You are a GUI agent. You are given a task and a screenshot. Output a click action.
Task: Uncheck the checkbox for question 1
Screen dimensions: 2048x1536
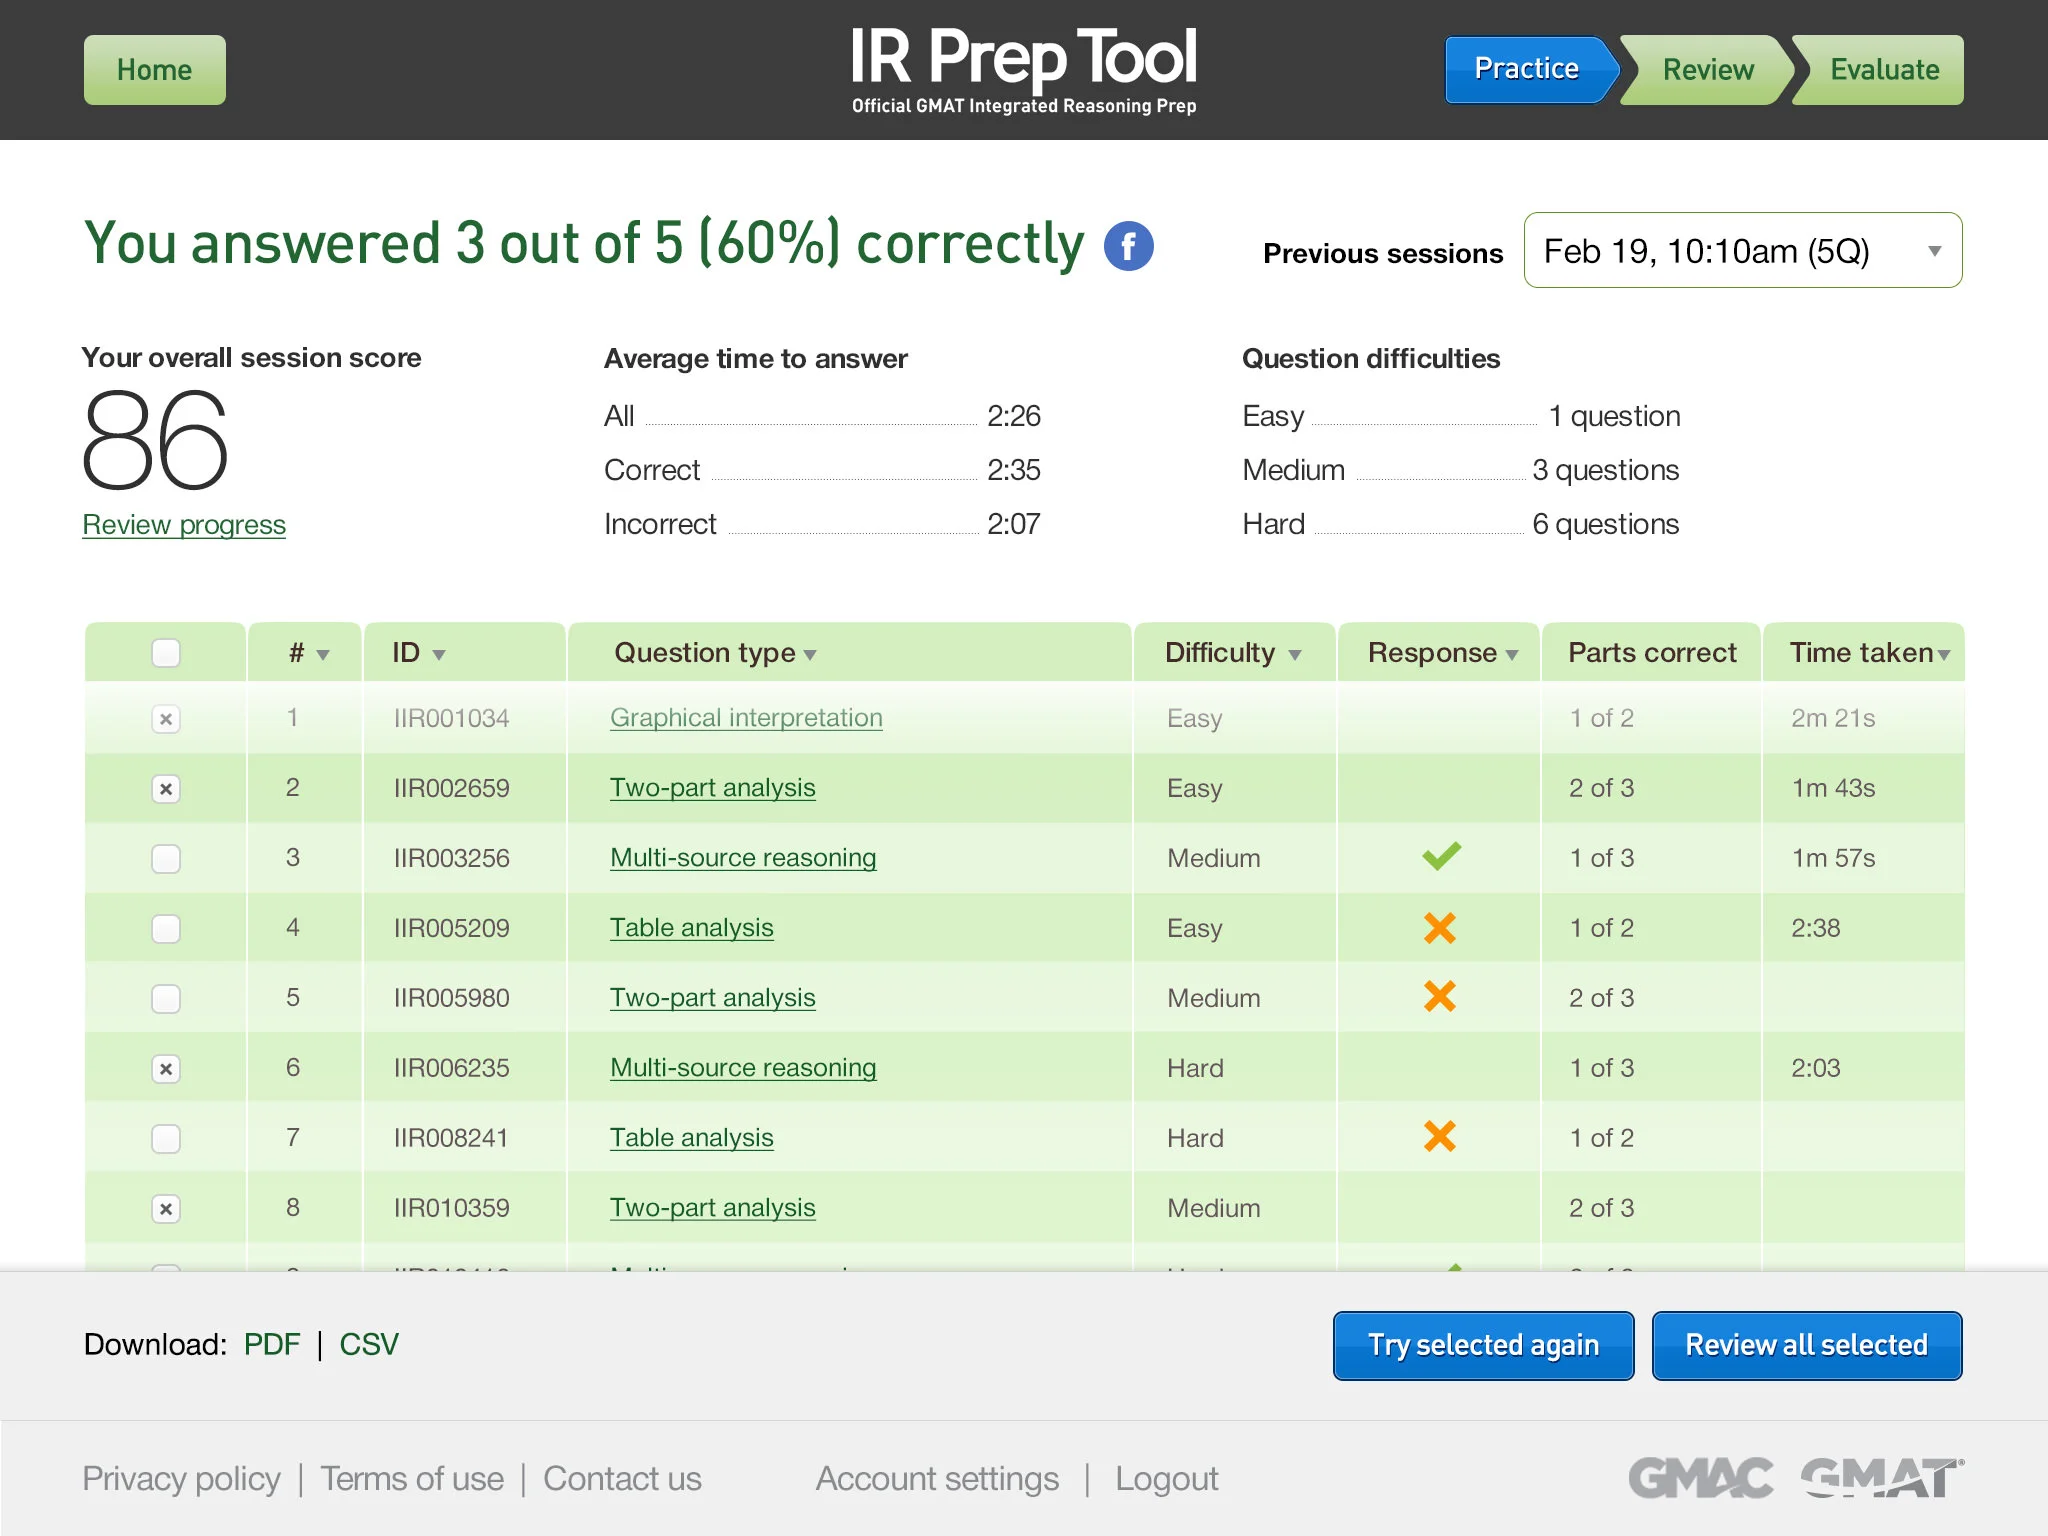coord(166,719)
